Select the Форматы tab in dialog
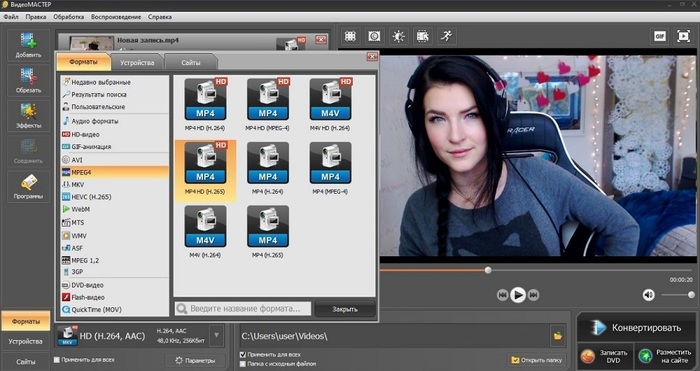This screenshot has width=700, height=371. [x=83, y=62]
